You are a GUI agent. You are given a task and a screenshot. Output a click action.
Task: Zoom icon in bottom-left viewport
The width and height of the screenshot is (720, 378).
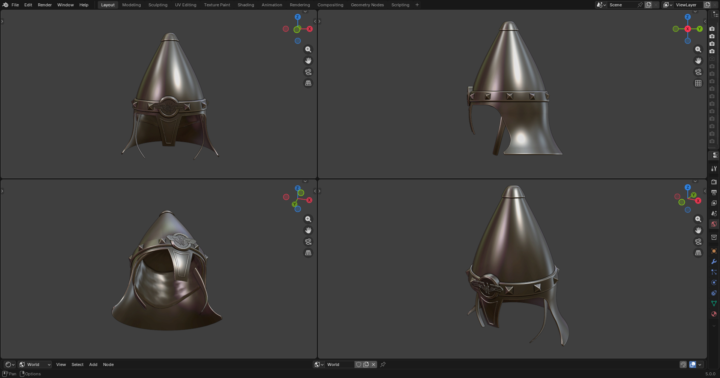[308, 219]
